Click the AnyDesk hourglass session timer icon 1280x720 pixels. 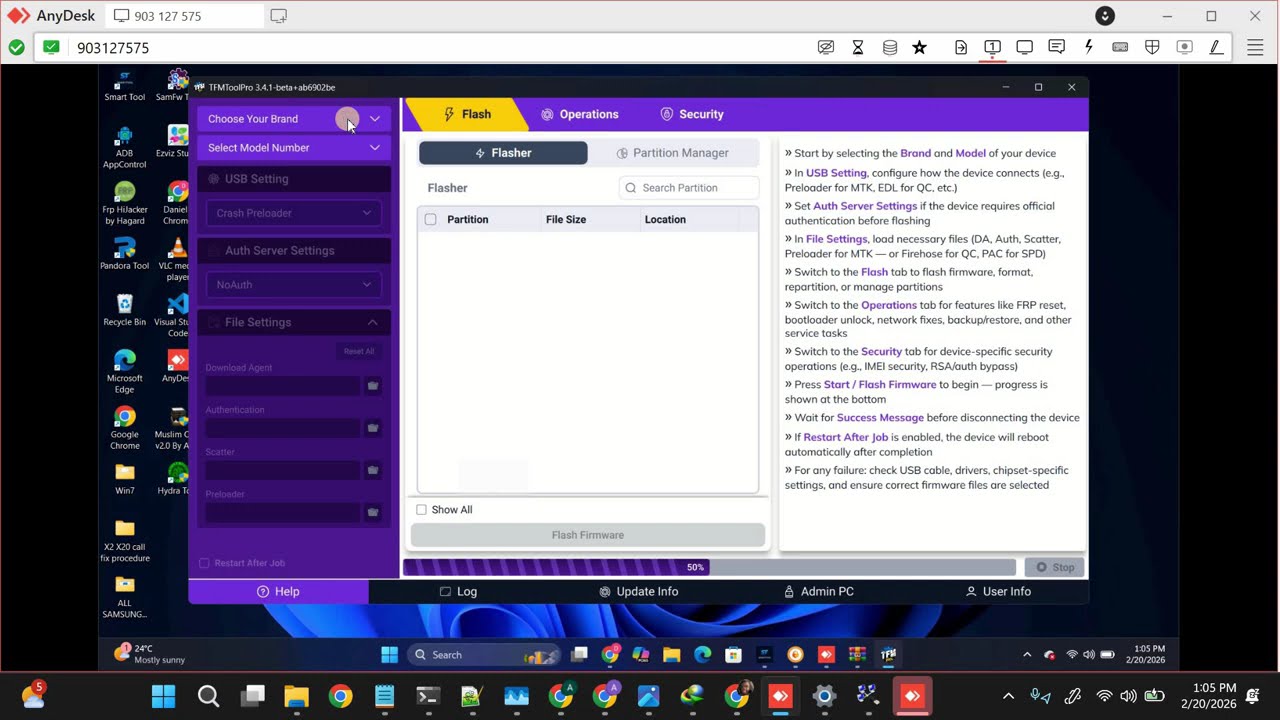[858, 47]
